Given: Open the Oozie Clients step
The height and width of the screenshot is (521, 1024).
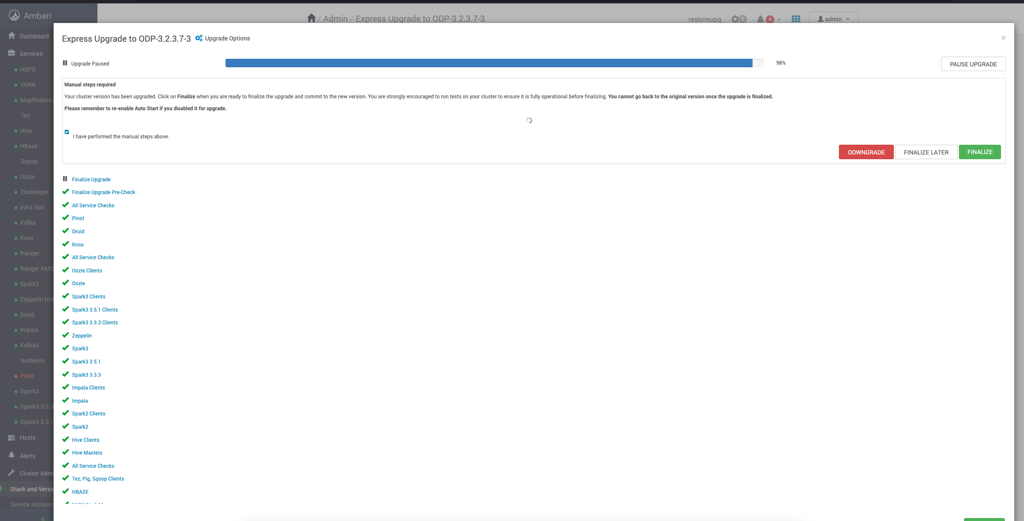Looking at the screenshot, I should (87, 270).
